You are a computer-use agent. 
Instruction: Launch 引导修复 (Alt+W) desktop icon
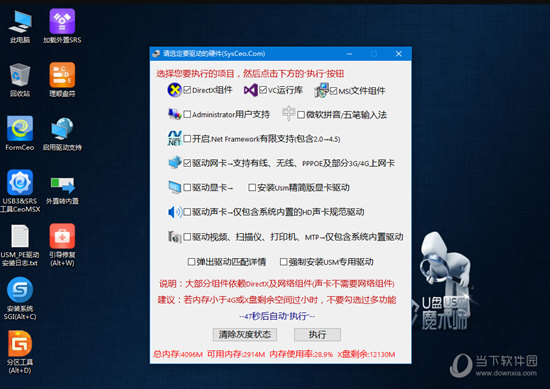(x=62, y=245)
